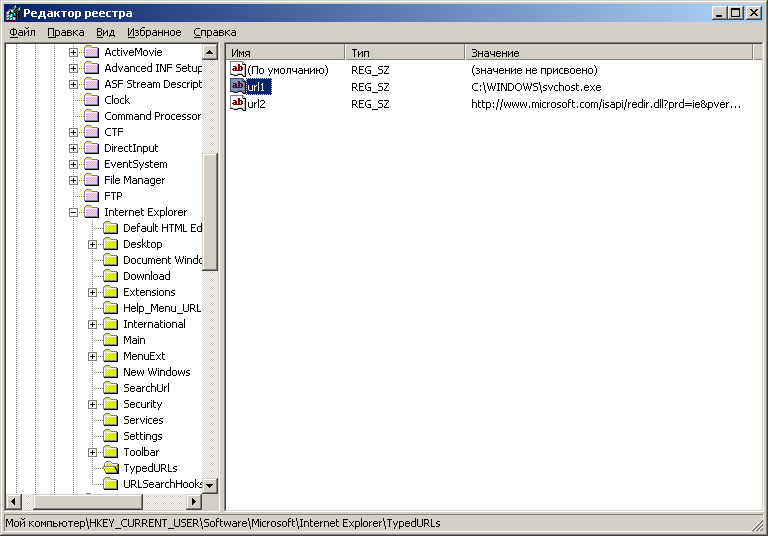Click the tree's scroll right arrow
The width and height of the screenshot is (768, 536).
pyautogui.click(x=194, y=502)
